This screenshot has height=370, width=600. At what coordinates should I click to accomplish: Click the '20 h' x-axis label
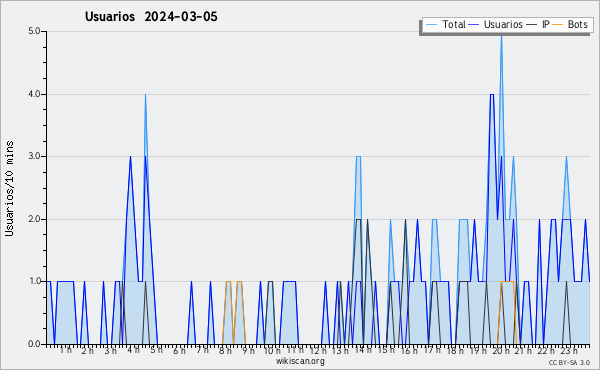[x=501, y=351]
